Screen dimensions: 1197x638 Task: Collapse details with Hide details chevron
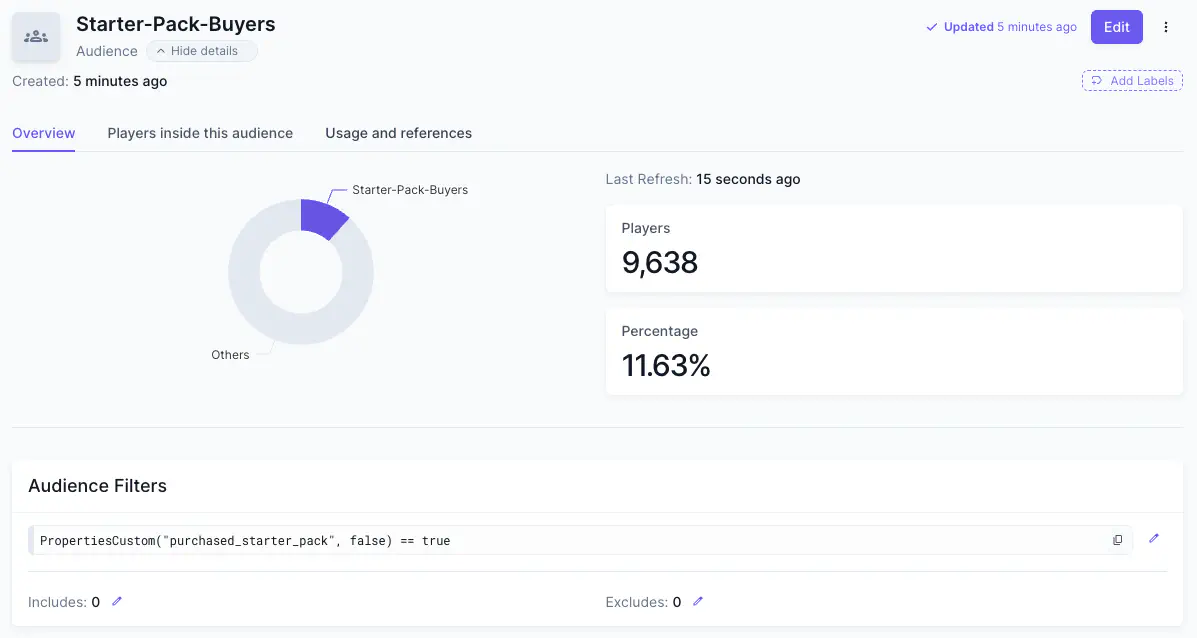pyautogui.click(x=160, y=51)
